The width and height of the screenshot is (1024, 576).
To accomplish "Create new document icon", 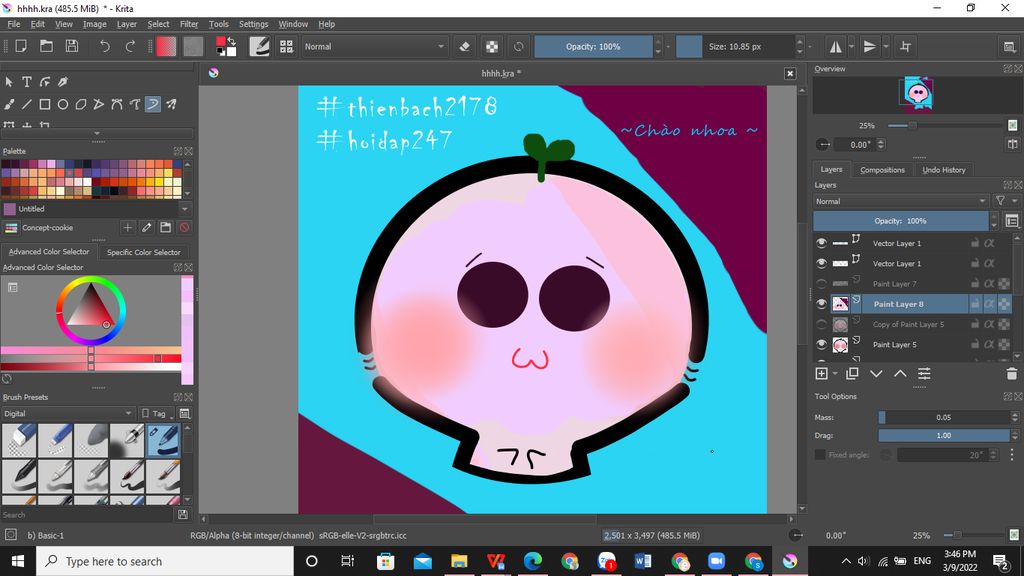I will [x=21, y=46].
